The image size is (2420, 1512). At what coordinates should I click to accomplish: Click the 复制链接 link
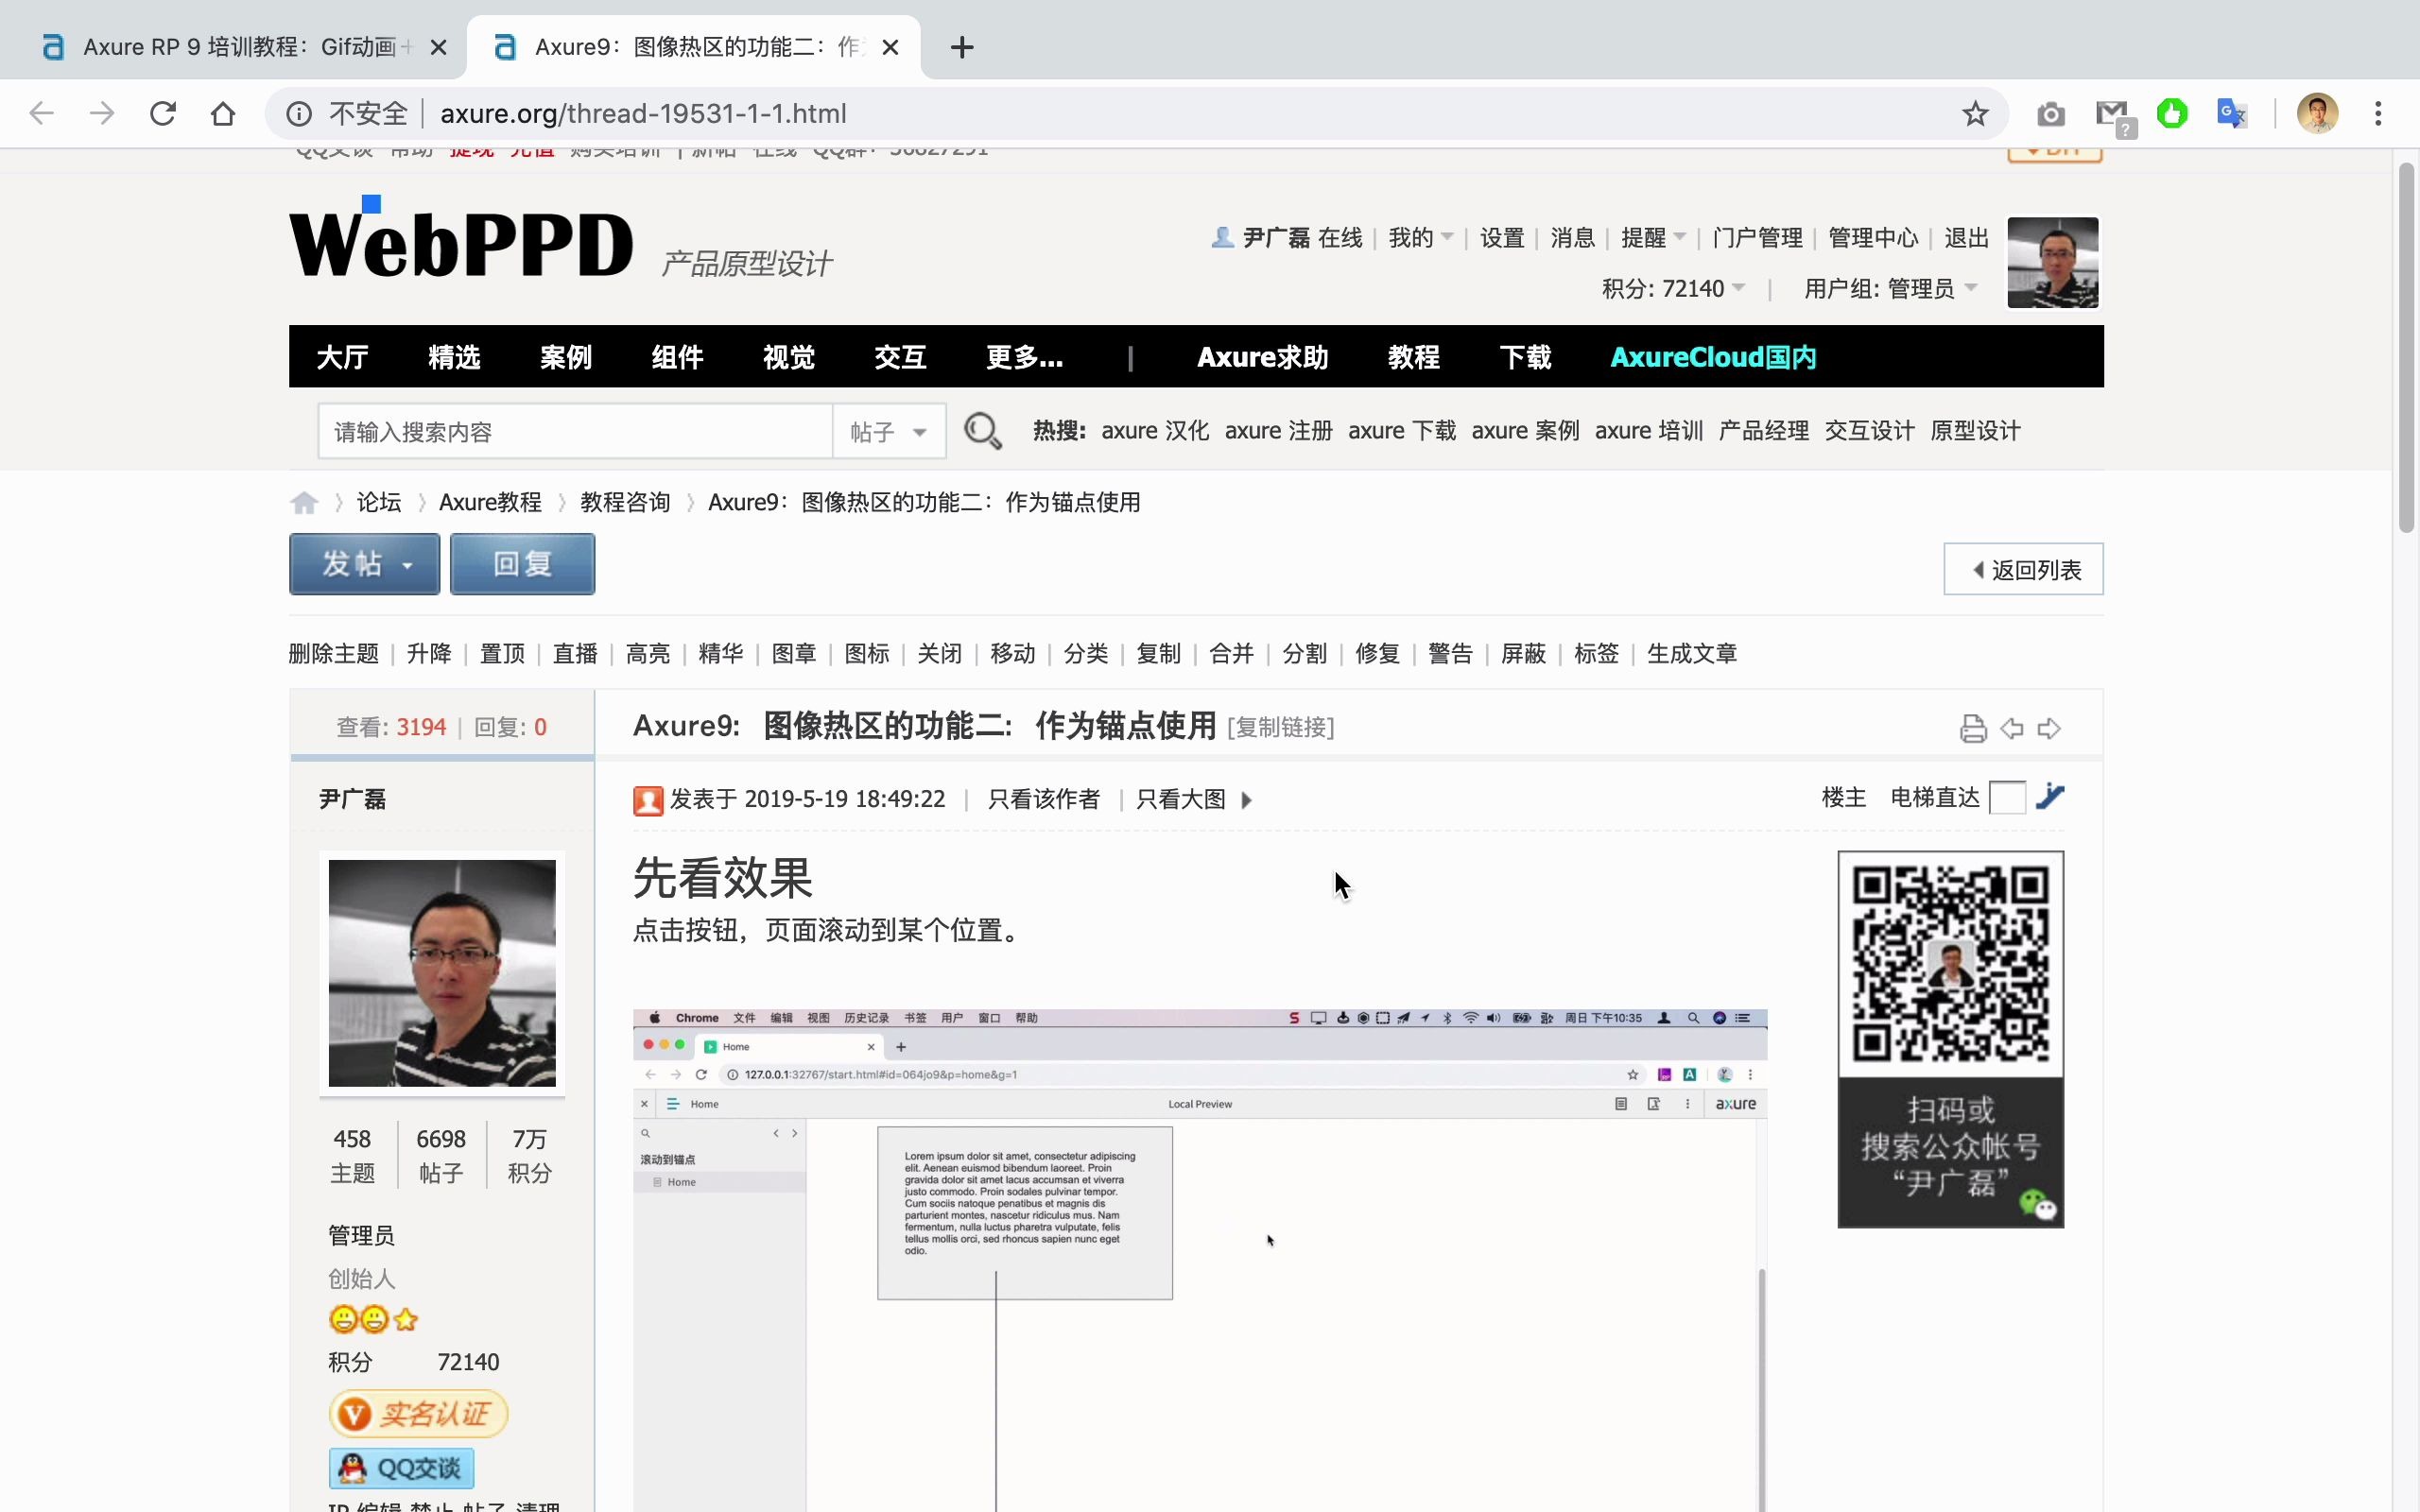[x=1281, y=727]
